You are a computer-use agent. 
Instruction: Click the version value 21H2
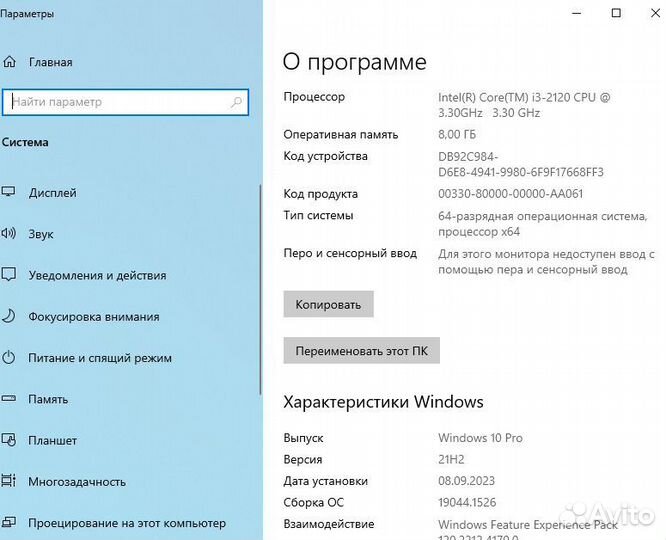click(x=451, y=459)
